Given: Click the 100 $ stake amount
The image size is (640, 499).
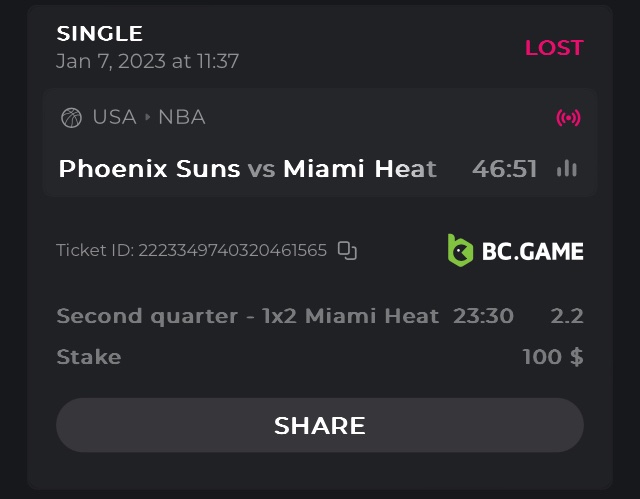Looking at the screenshot, I should click(553, 357).
